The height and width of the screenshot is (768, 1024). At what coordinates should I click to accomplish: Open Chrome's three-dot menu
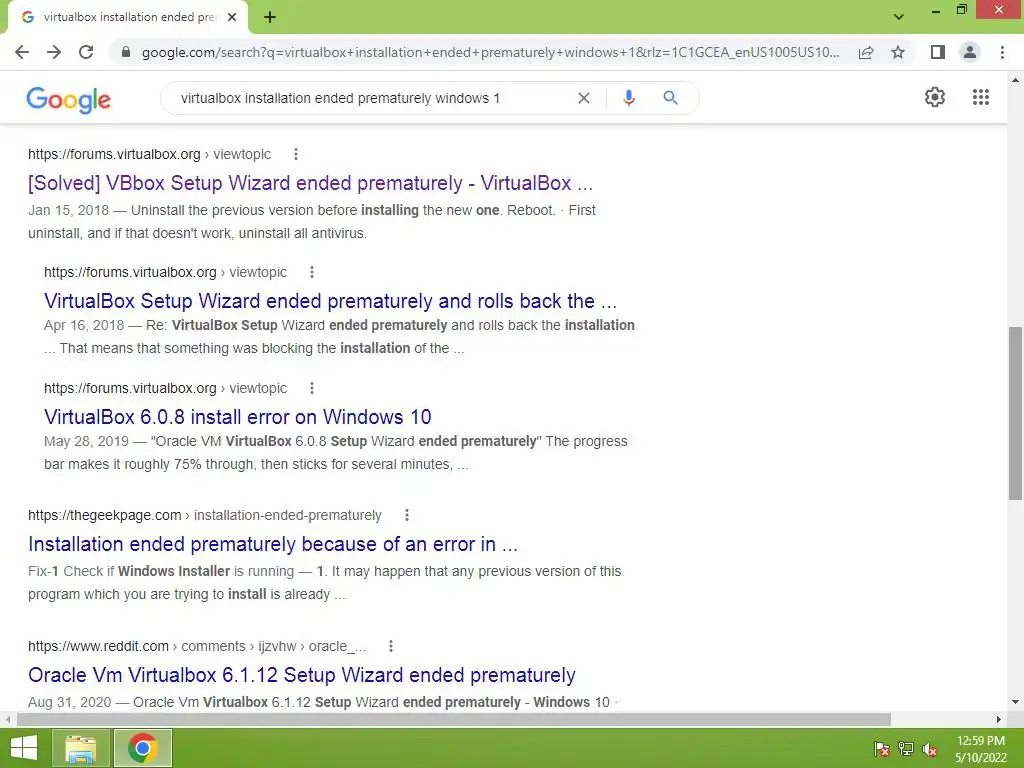[1002, 52]
